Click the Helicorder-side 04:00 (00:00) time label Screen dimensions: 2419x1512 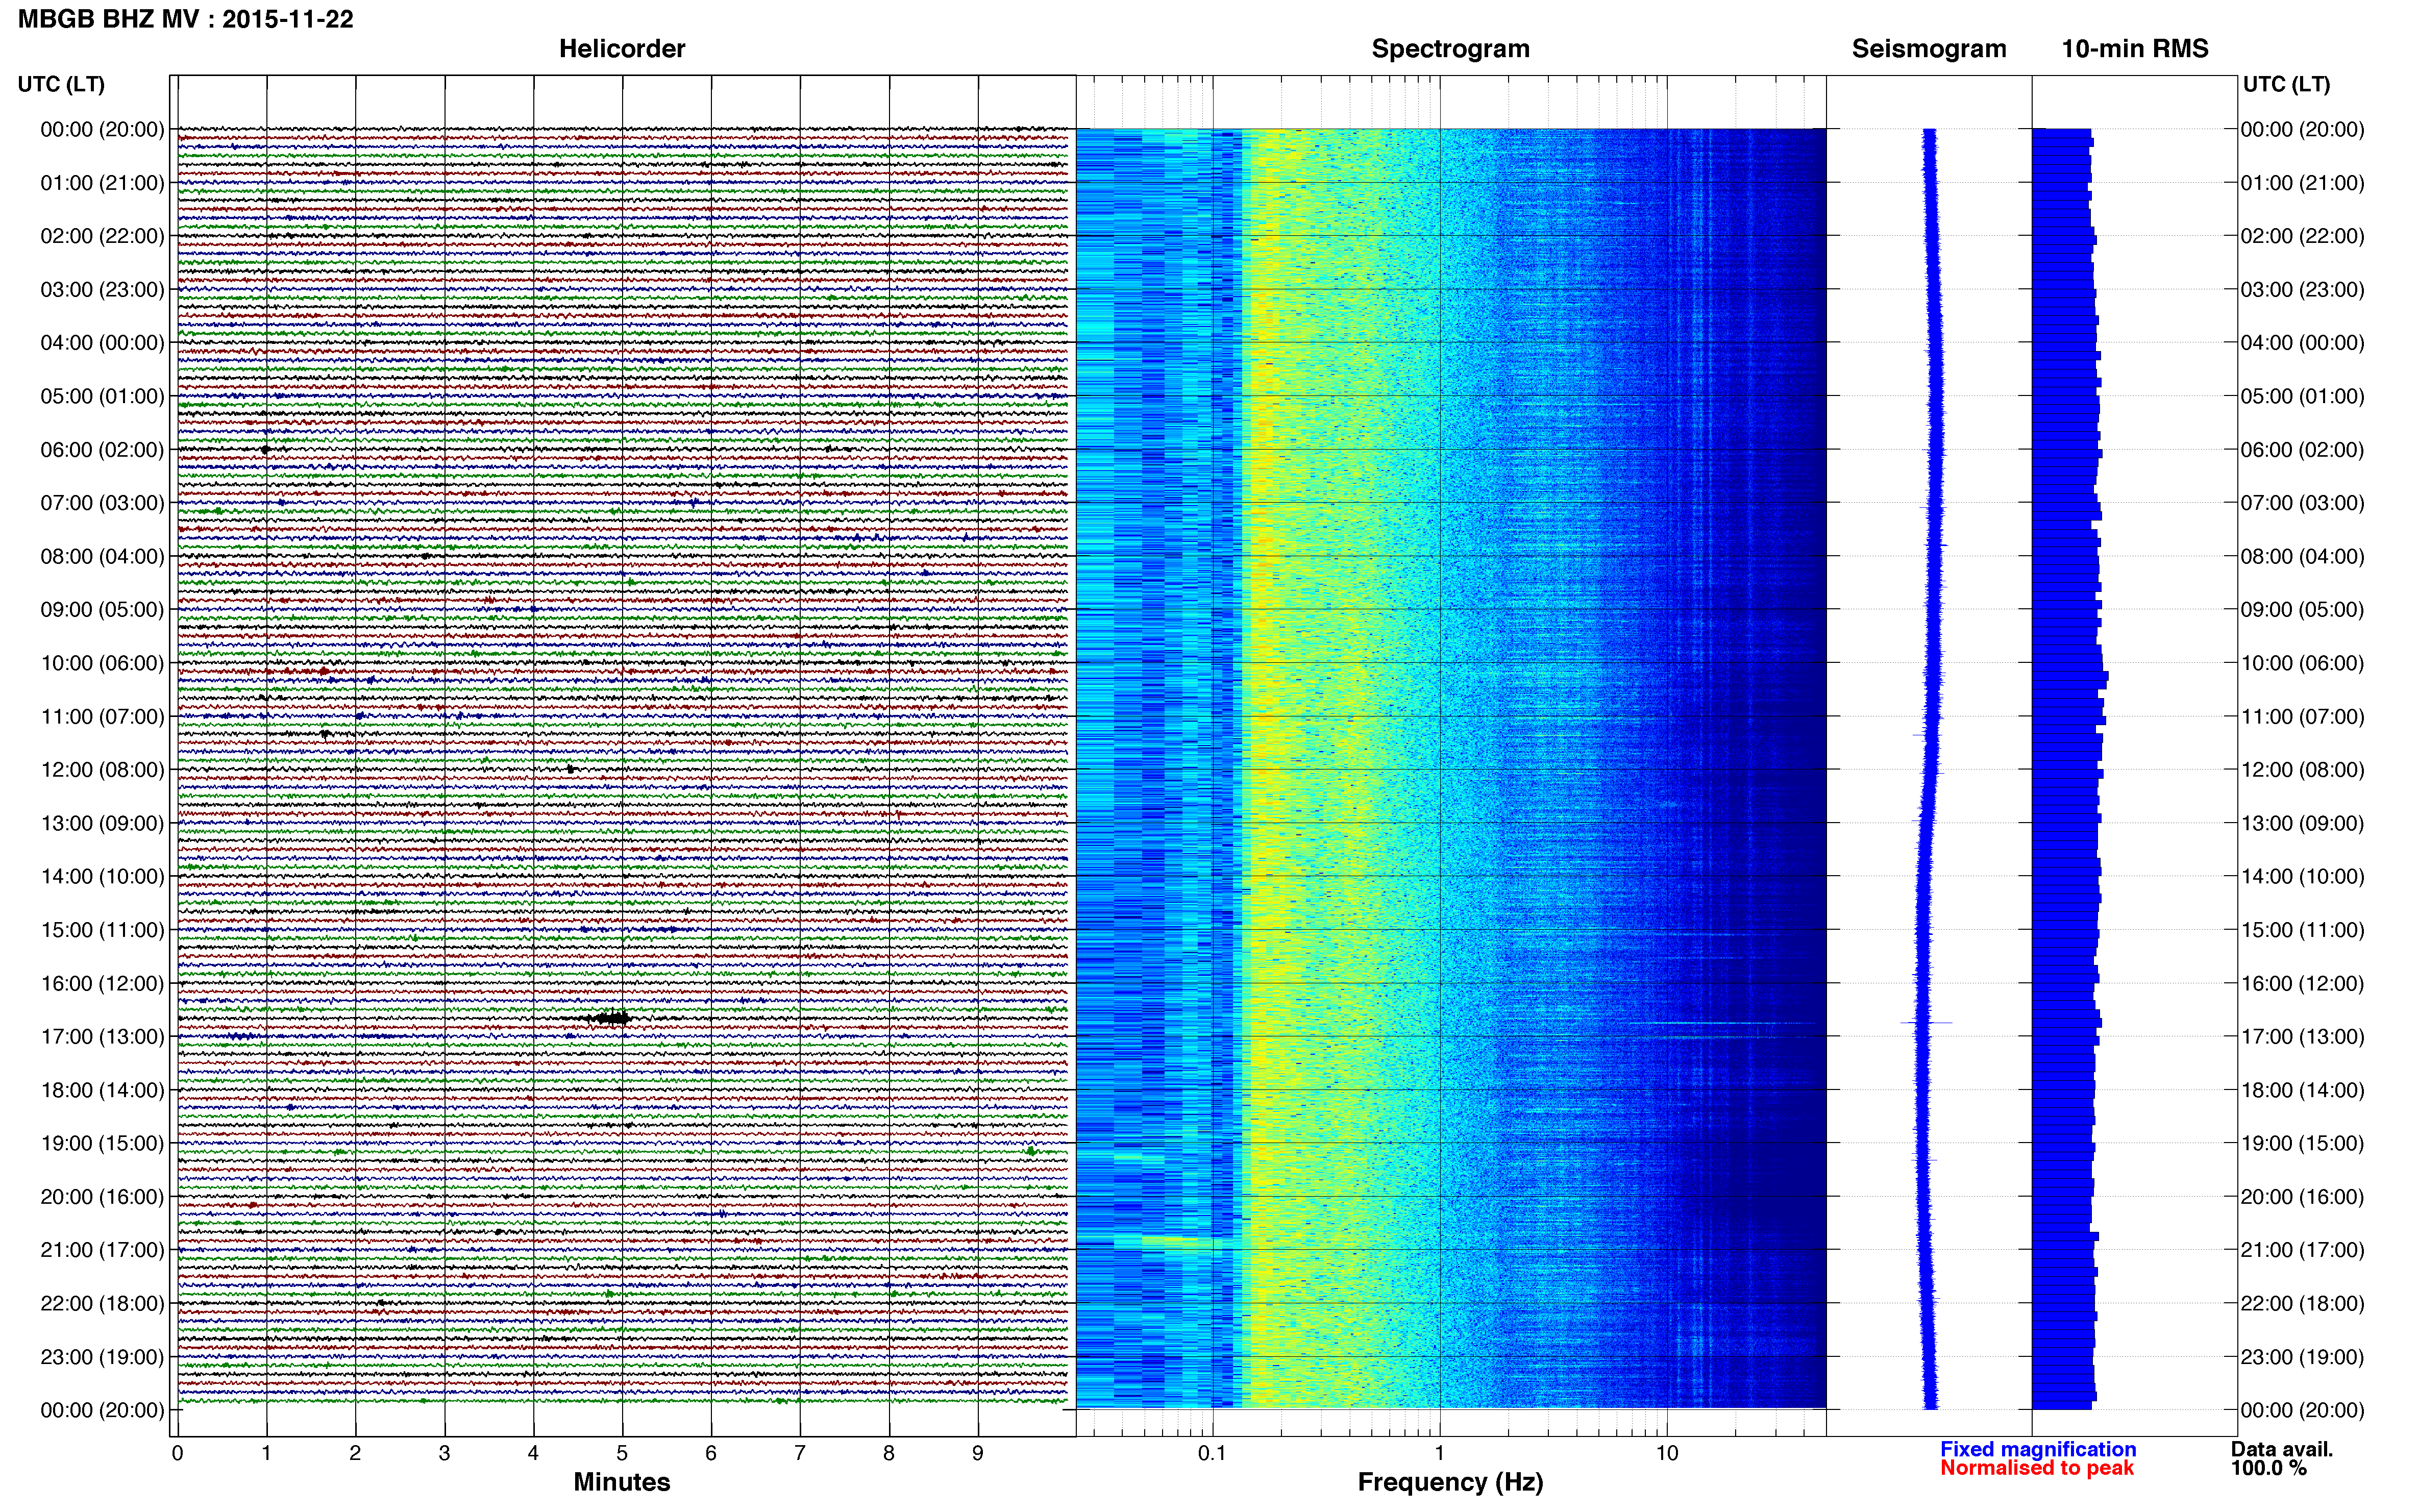tap(102, 343)
